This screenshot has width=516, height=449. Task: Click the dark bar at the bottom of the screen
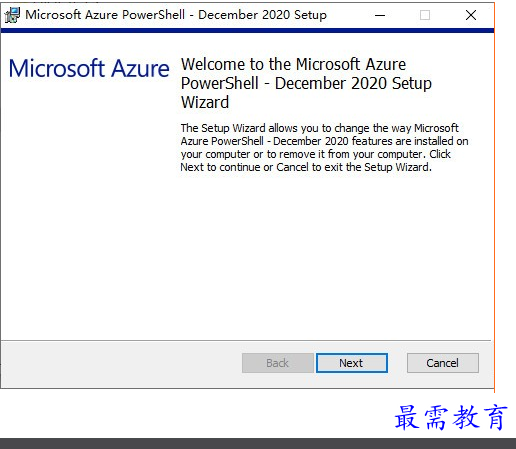tap(258, 444)
